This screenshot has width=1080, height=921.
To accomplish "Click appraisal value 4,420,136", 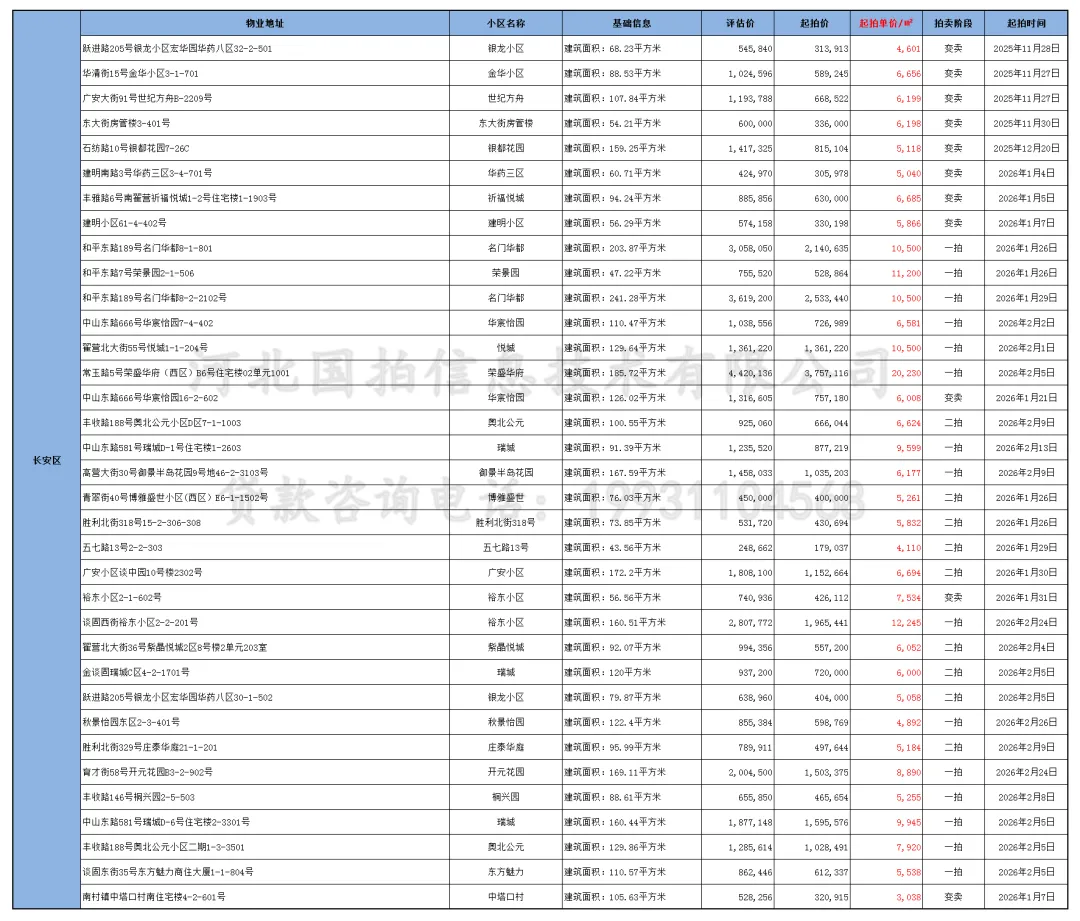I will [750, 373].
